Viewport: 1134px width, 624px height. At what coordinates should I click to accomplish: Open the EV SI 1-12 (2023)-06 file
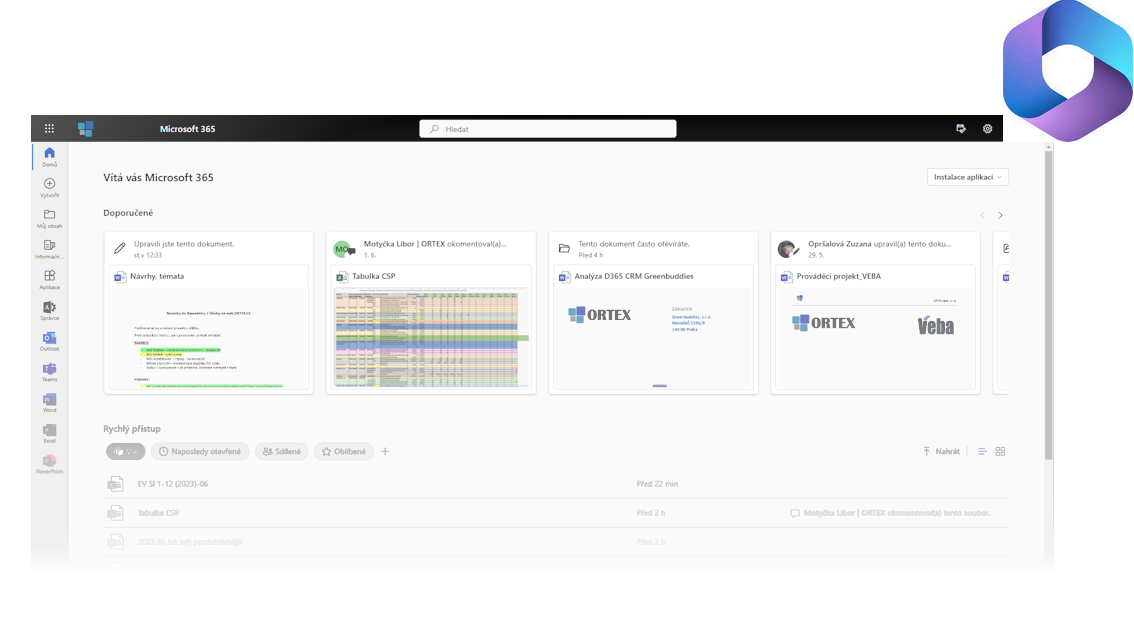173,484
